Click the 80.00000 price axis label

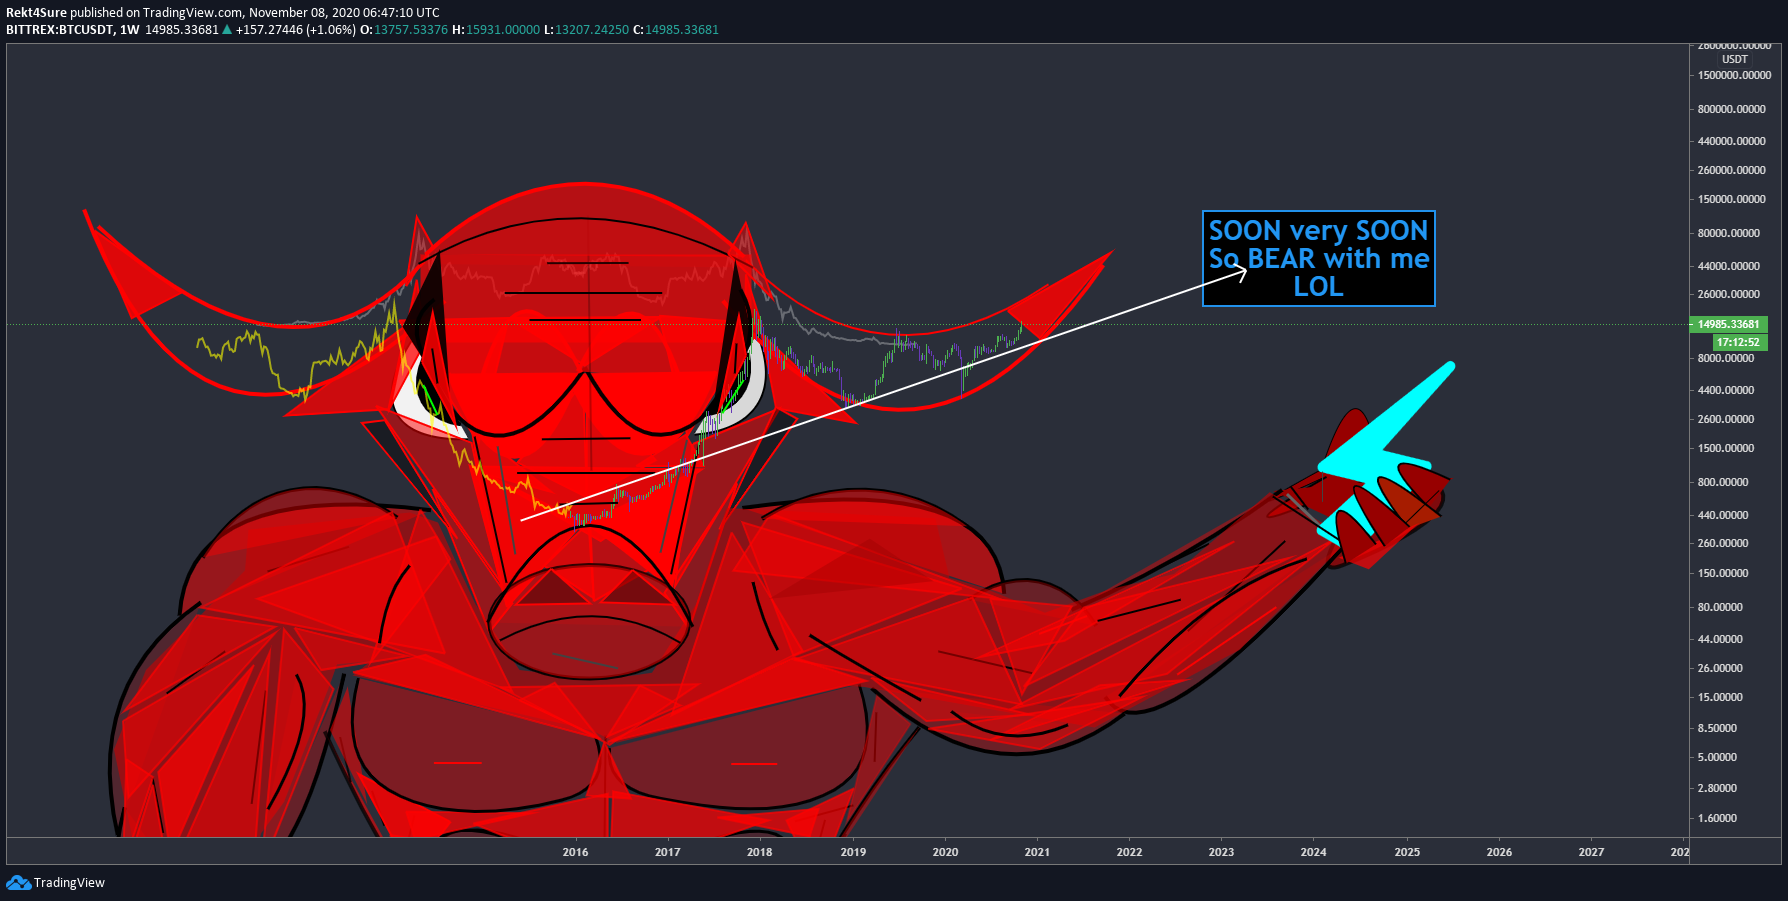click(1720, 607)
